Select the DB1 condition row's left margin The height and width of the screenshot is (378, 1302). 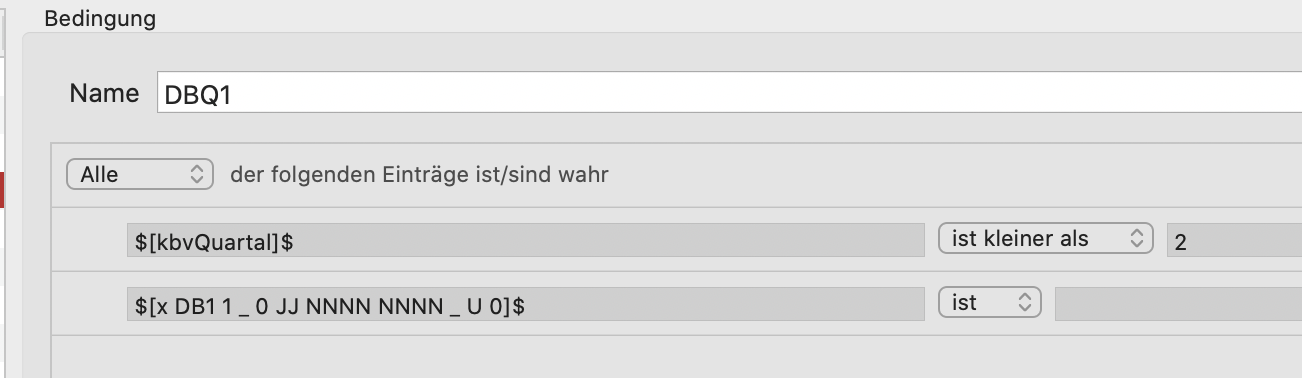[89, 303]
